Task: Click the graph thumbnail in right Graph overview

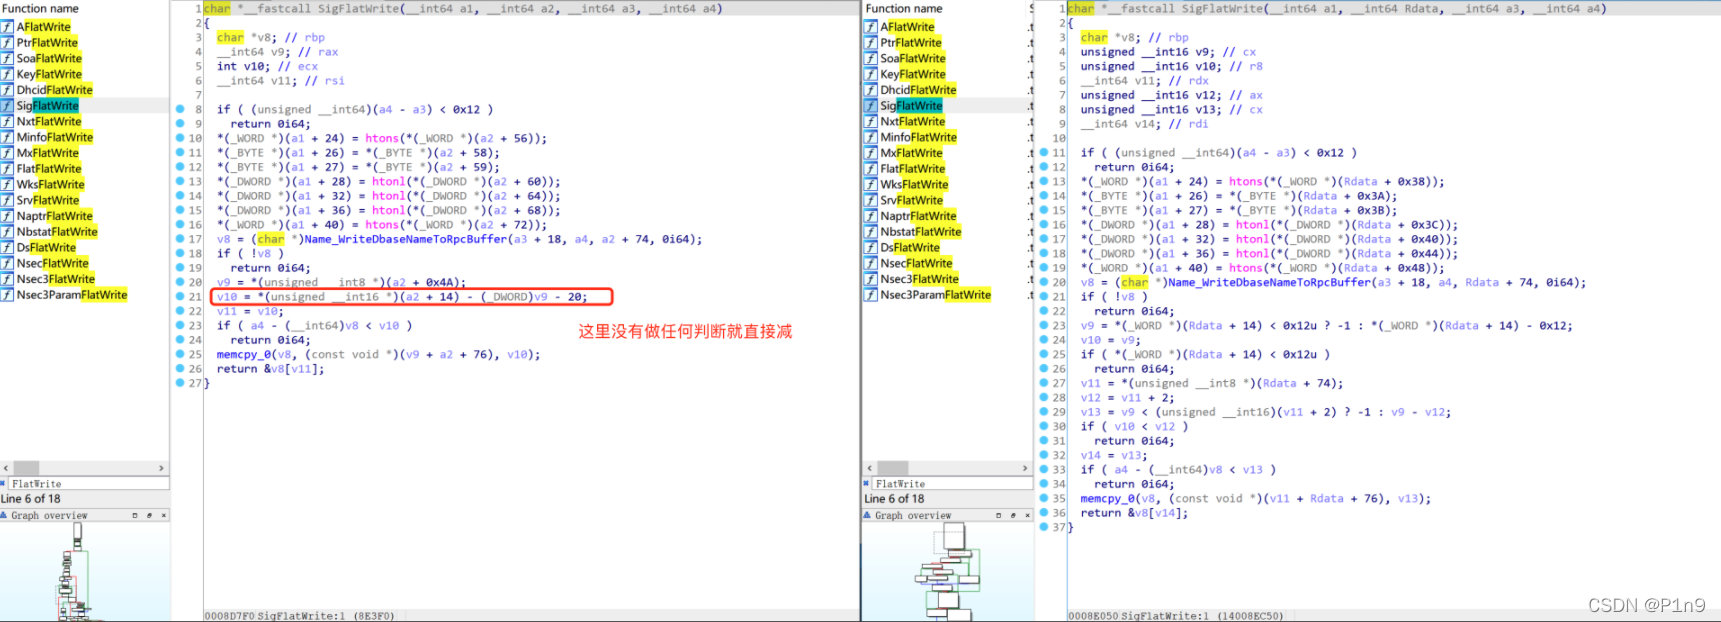Action: (x=948, y=570)
